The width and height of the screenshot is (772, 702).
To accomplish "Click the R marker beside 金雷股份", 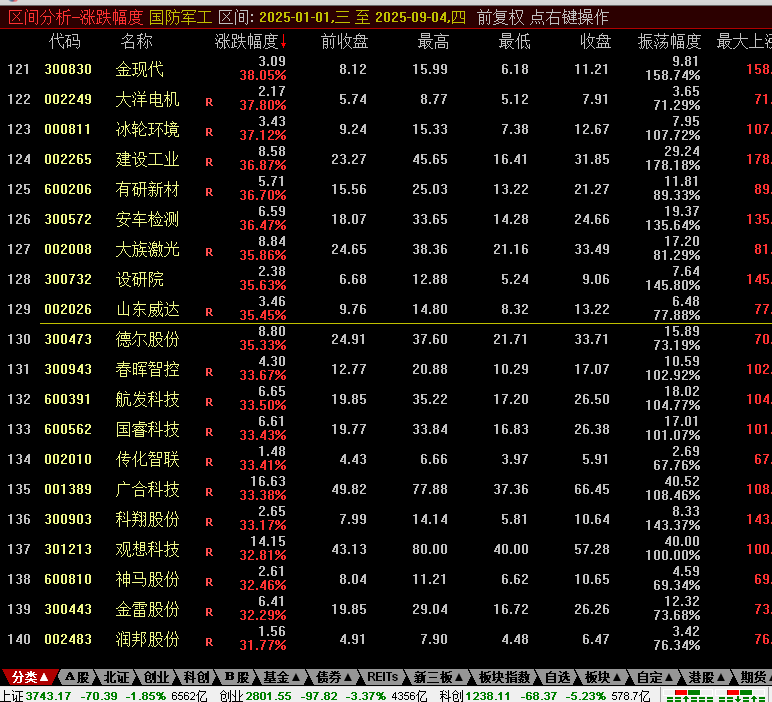I will 209,612.
